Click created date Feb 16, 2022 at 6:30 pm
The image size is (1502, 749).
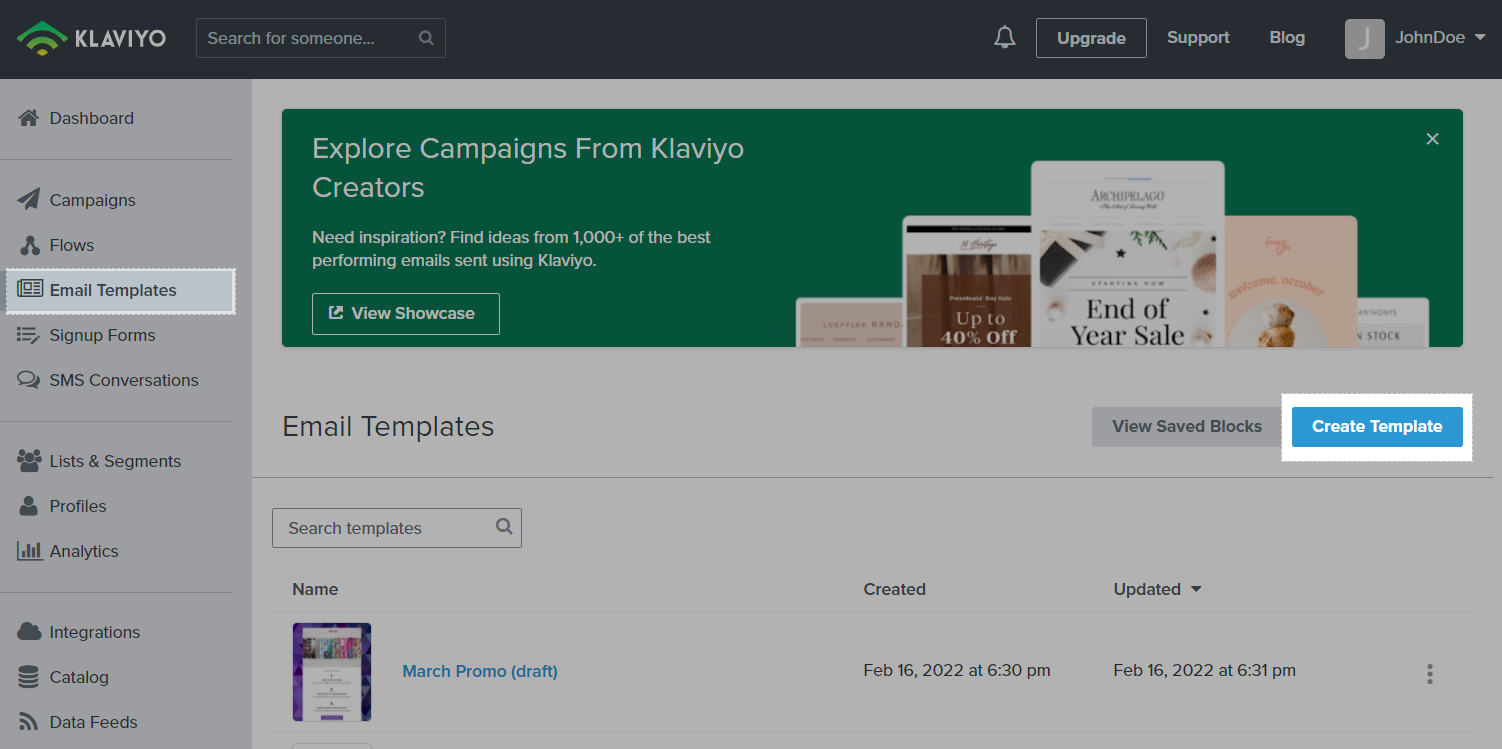957,671
